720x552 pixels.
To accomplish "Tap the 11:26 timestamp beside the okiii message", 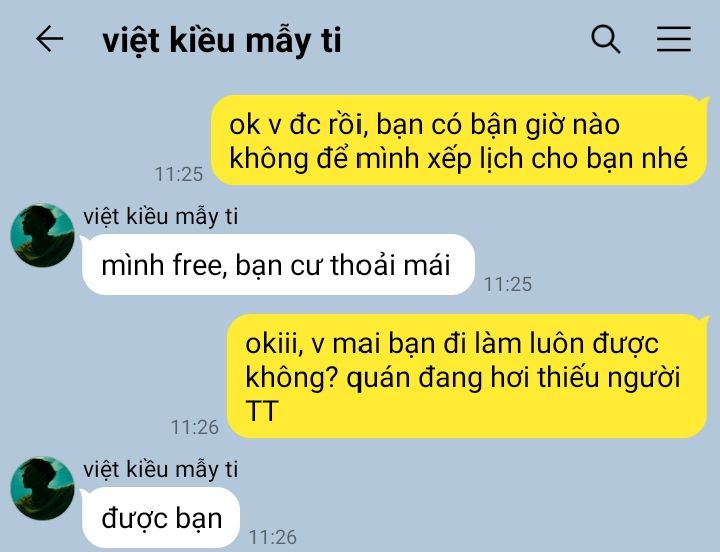I will (195, 427).
